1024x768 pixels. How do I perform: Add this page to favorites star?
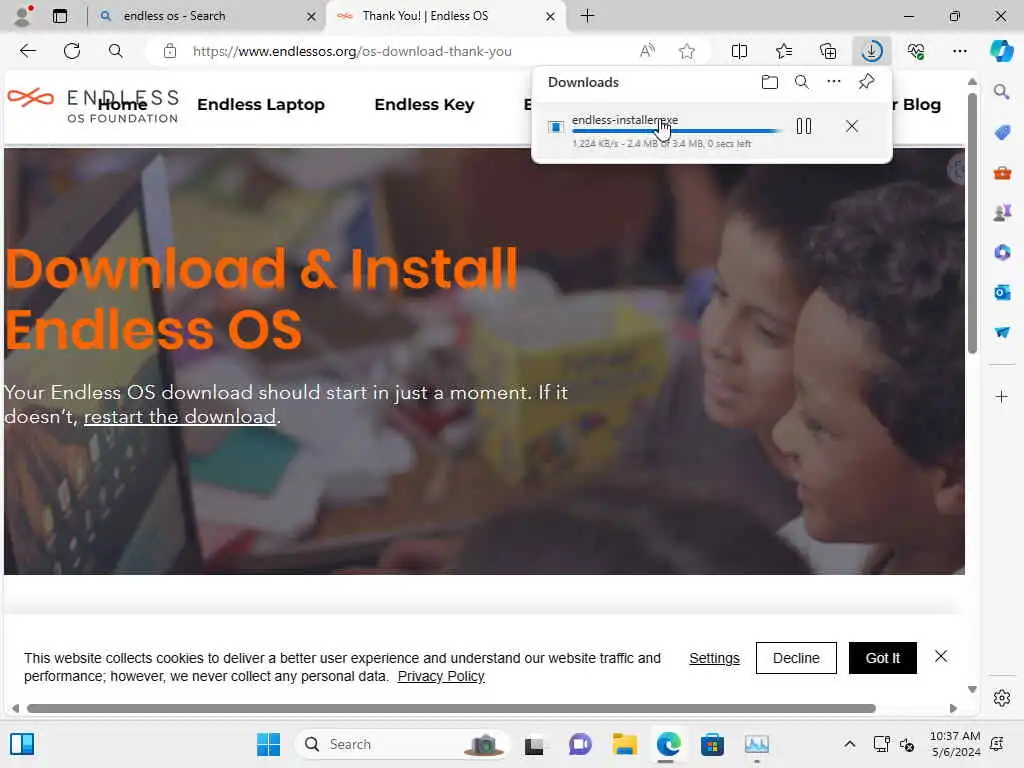pyautogui.click(x=686, y=51)
